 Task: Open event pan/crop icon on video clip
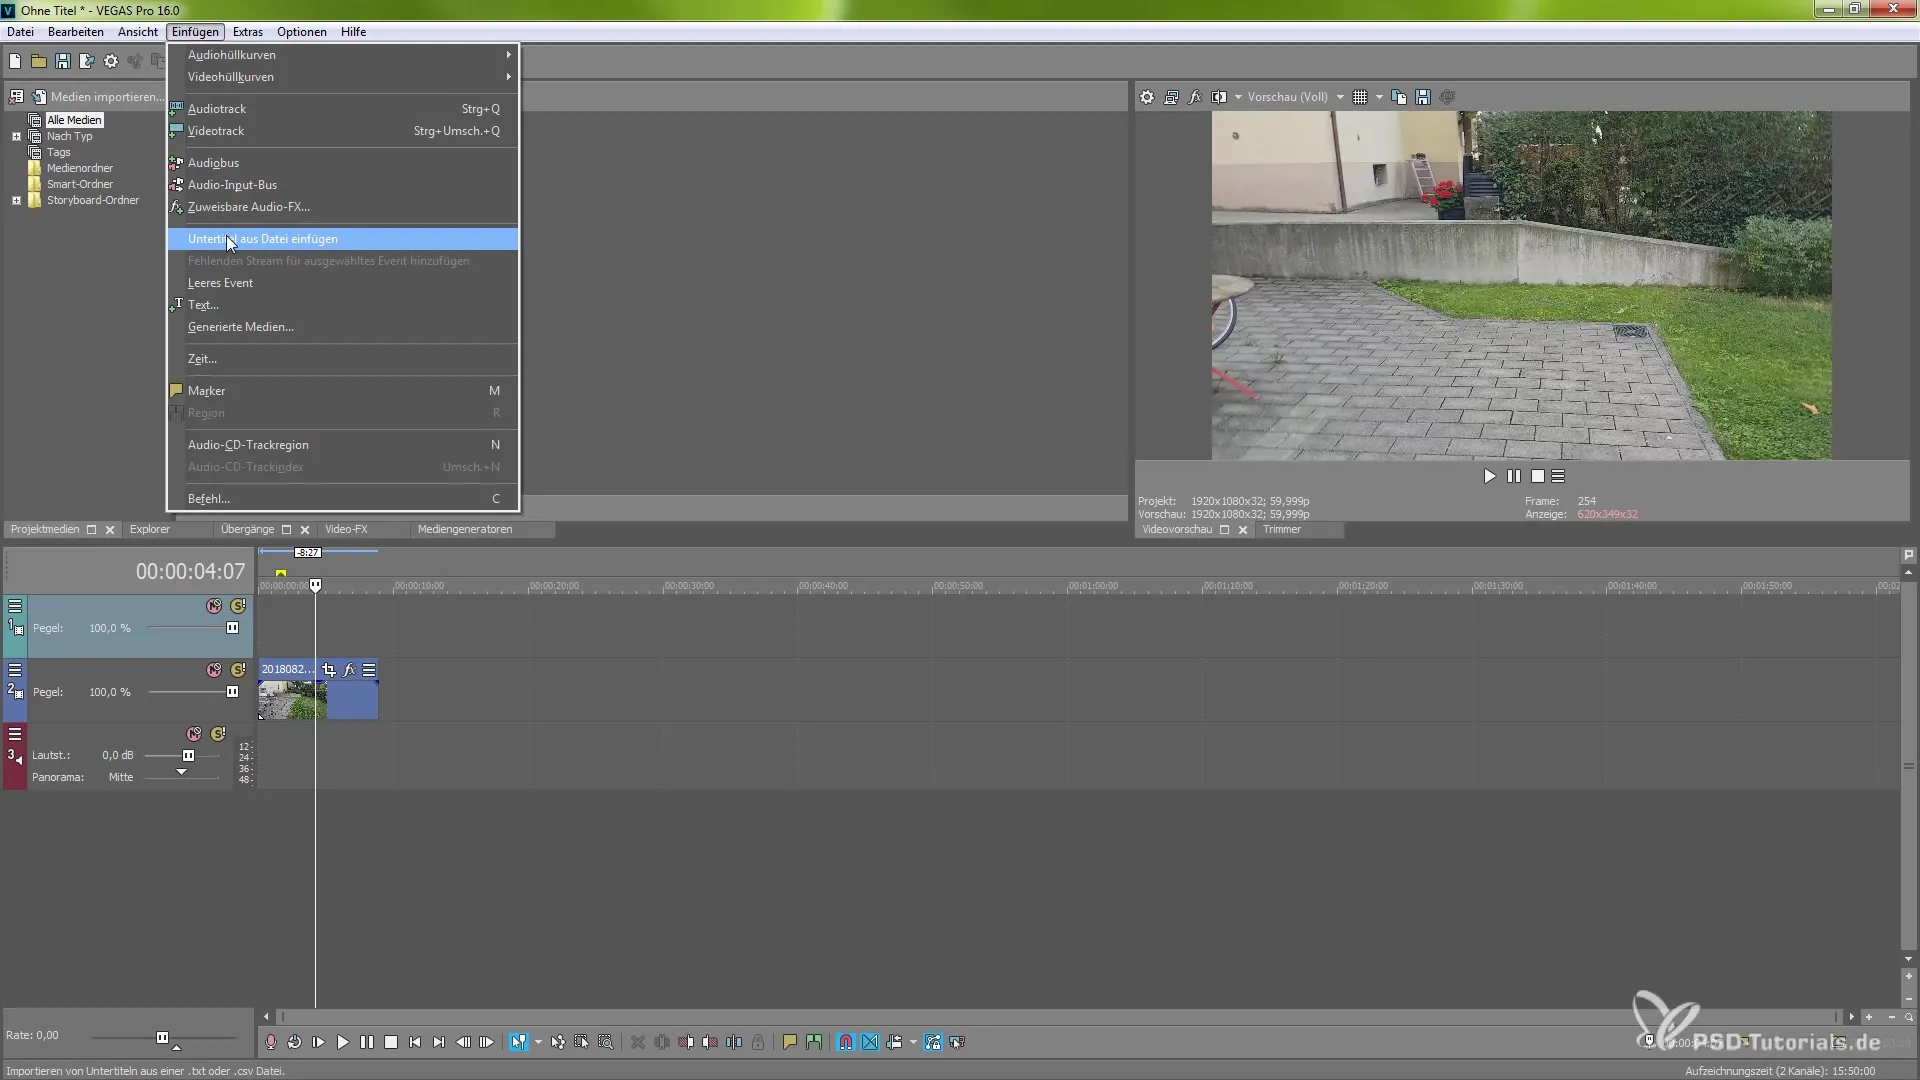tap(328, 670)
